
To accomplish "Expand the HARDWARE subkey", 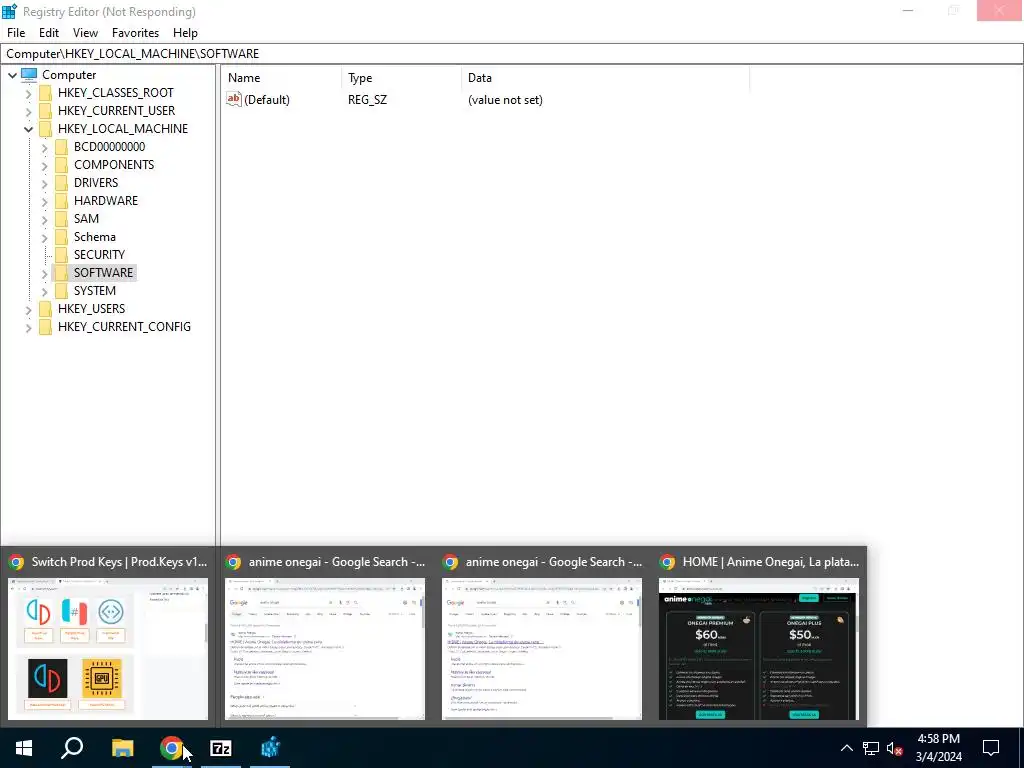I will point(44,201).
